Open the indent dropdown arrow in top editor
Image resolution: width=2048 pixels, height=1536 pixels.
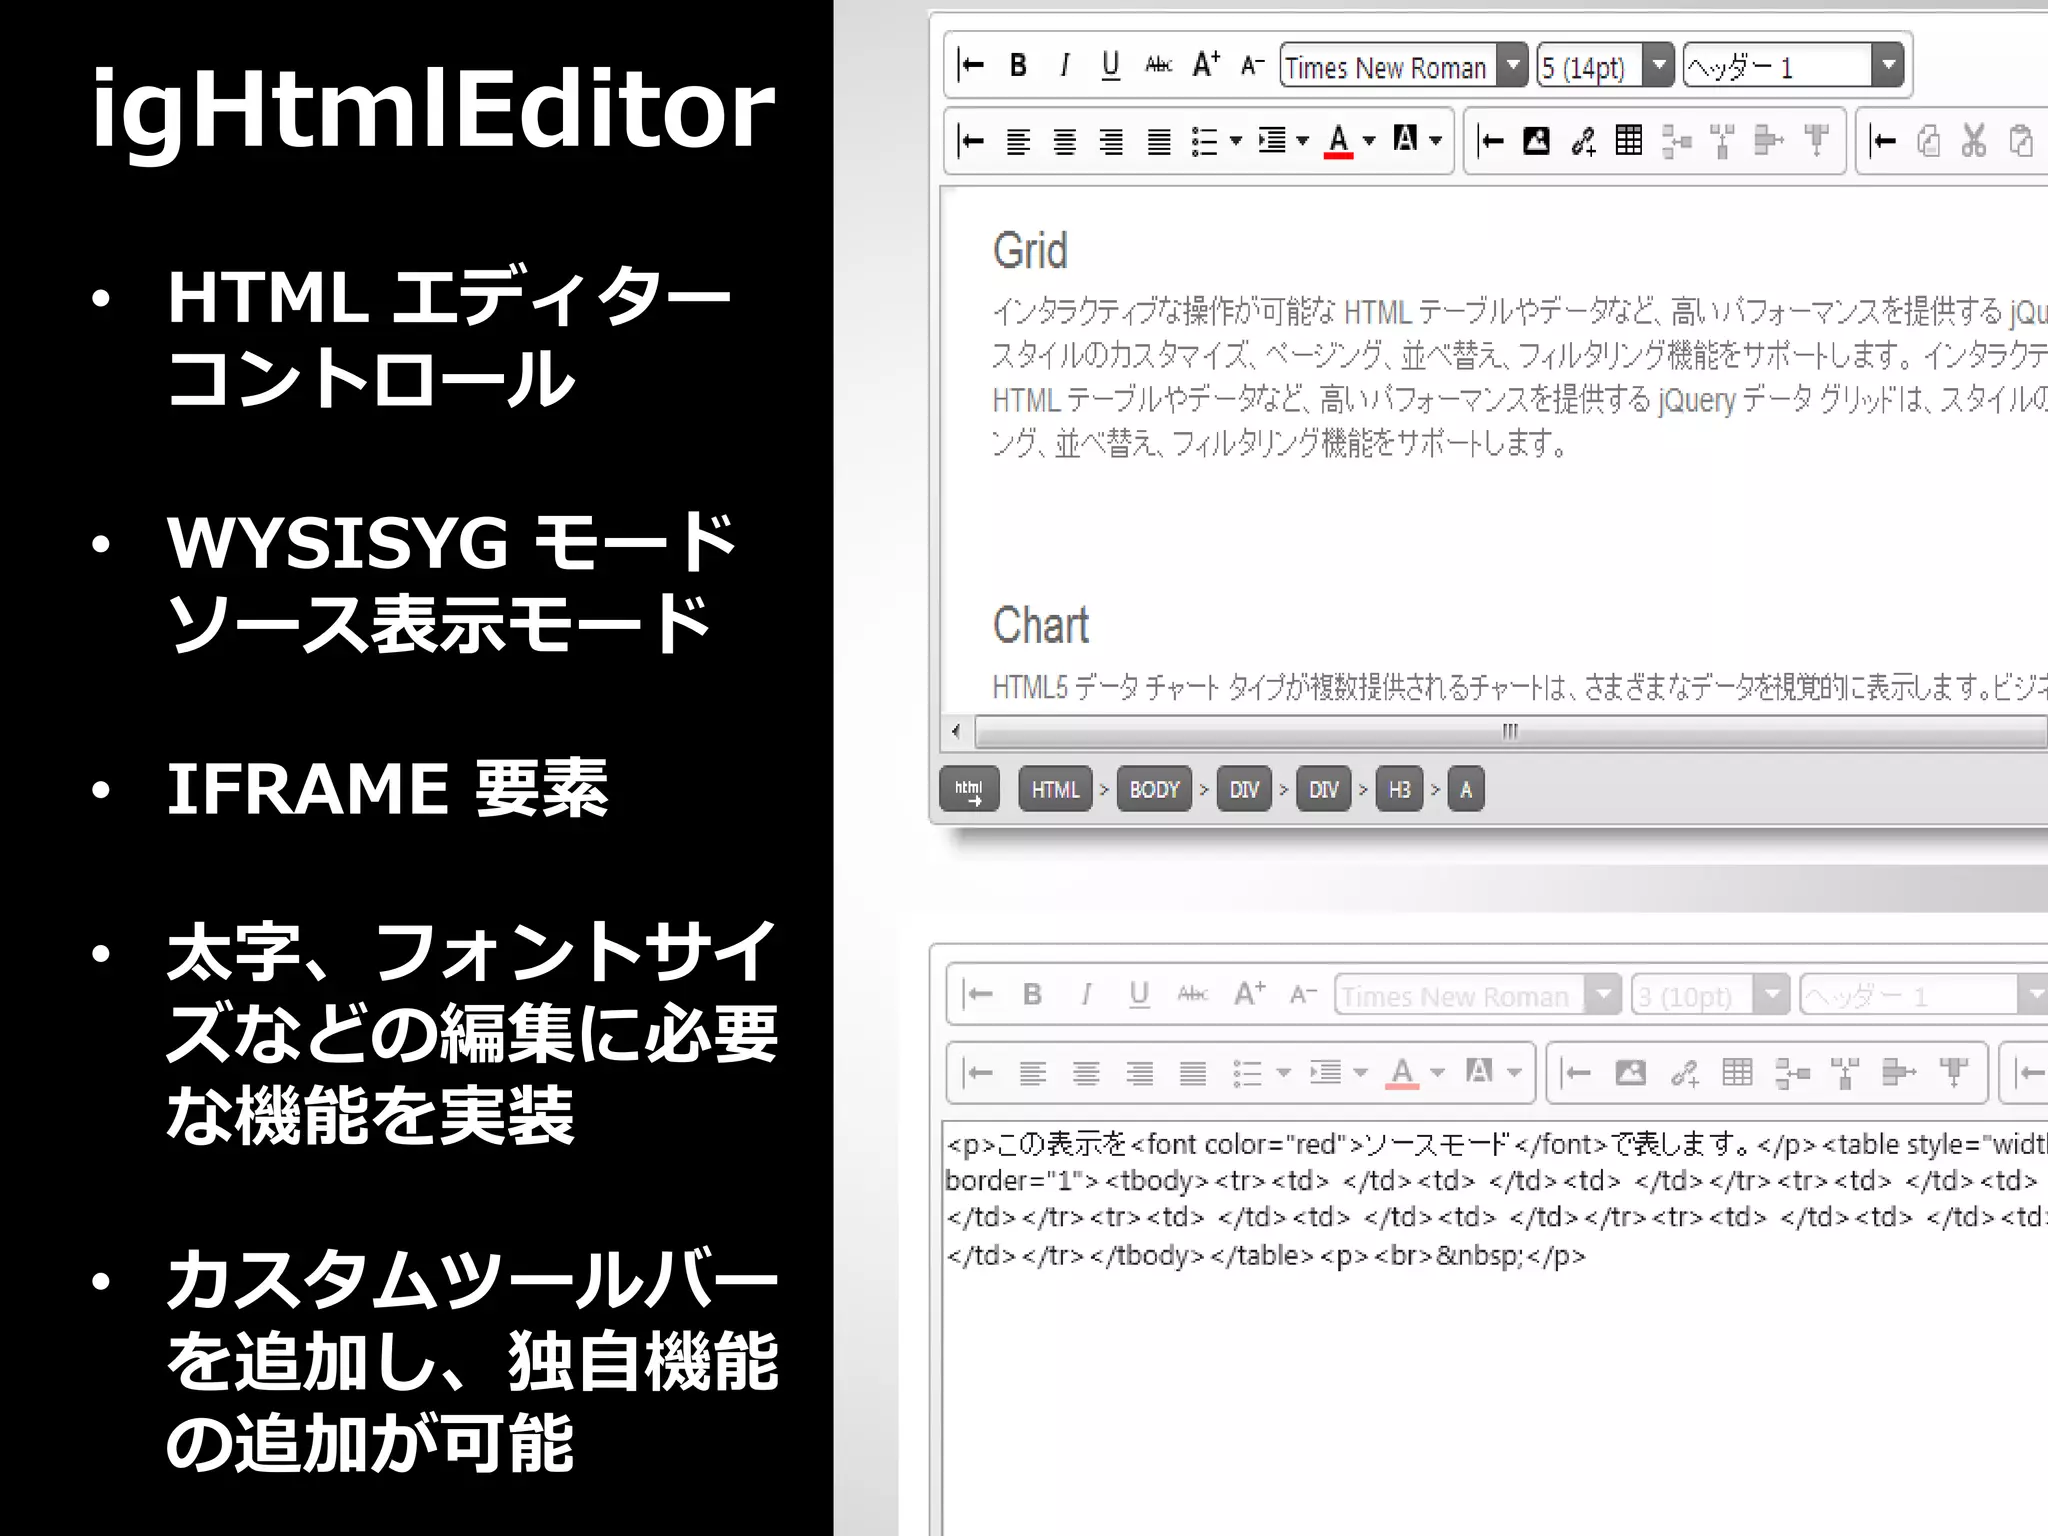click(x=1302, y=141)
